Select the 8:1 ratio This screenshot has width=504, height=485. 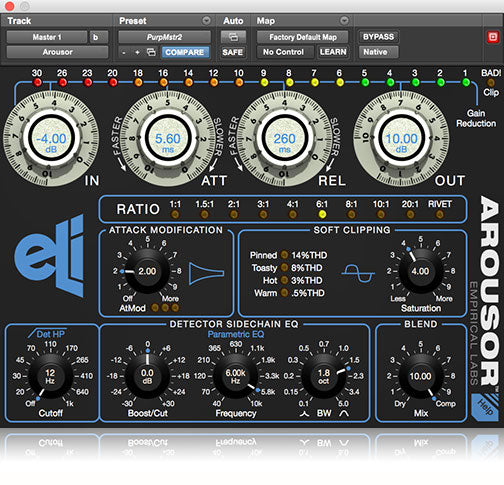click(x=351, y=214)
